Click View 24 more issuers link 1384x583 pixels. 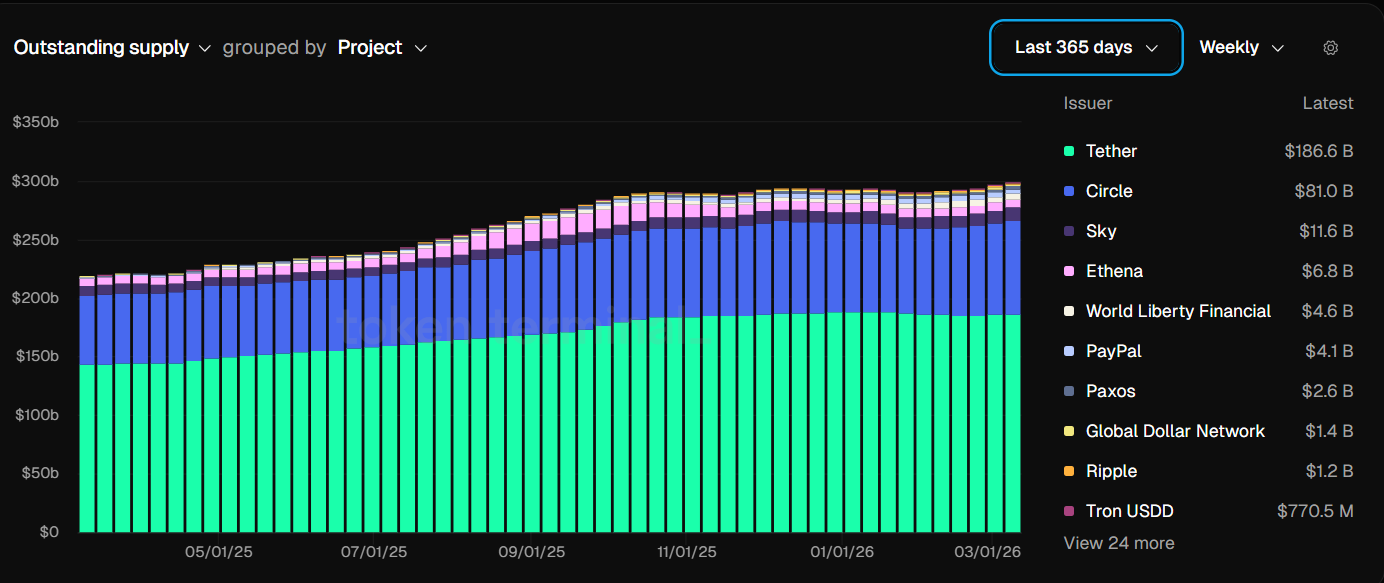coord(1119,543)
